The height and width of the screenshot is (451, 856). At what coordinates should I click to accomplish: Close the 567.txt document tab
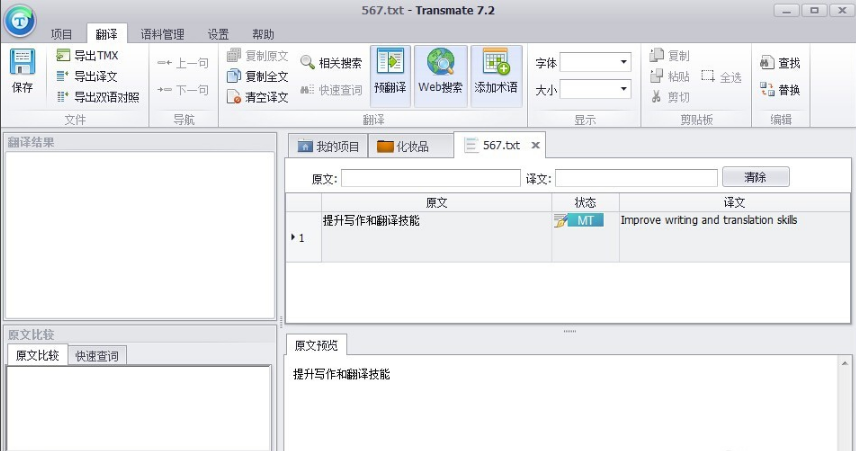pos(535,146)
